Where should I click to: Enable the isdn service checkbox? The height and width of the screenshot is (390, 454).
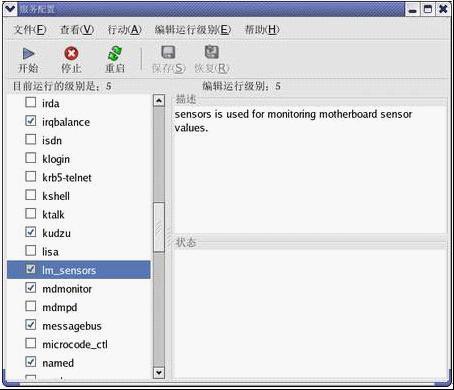[31, 139]
